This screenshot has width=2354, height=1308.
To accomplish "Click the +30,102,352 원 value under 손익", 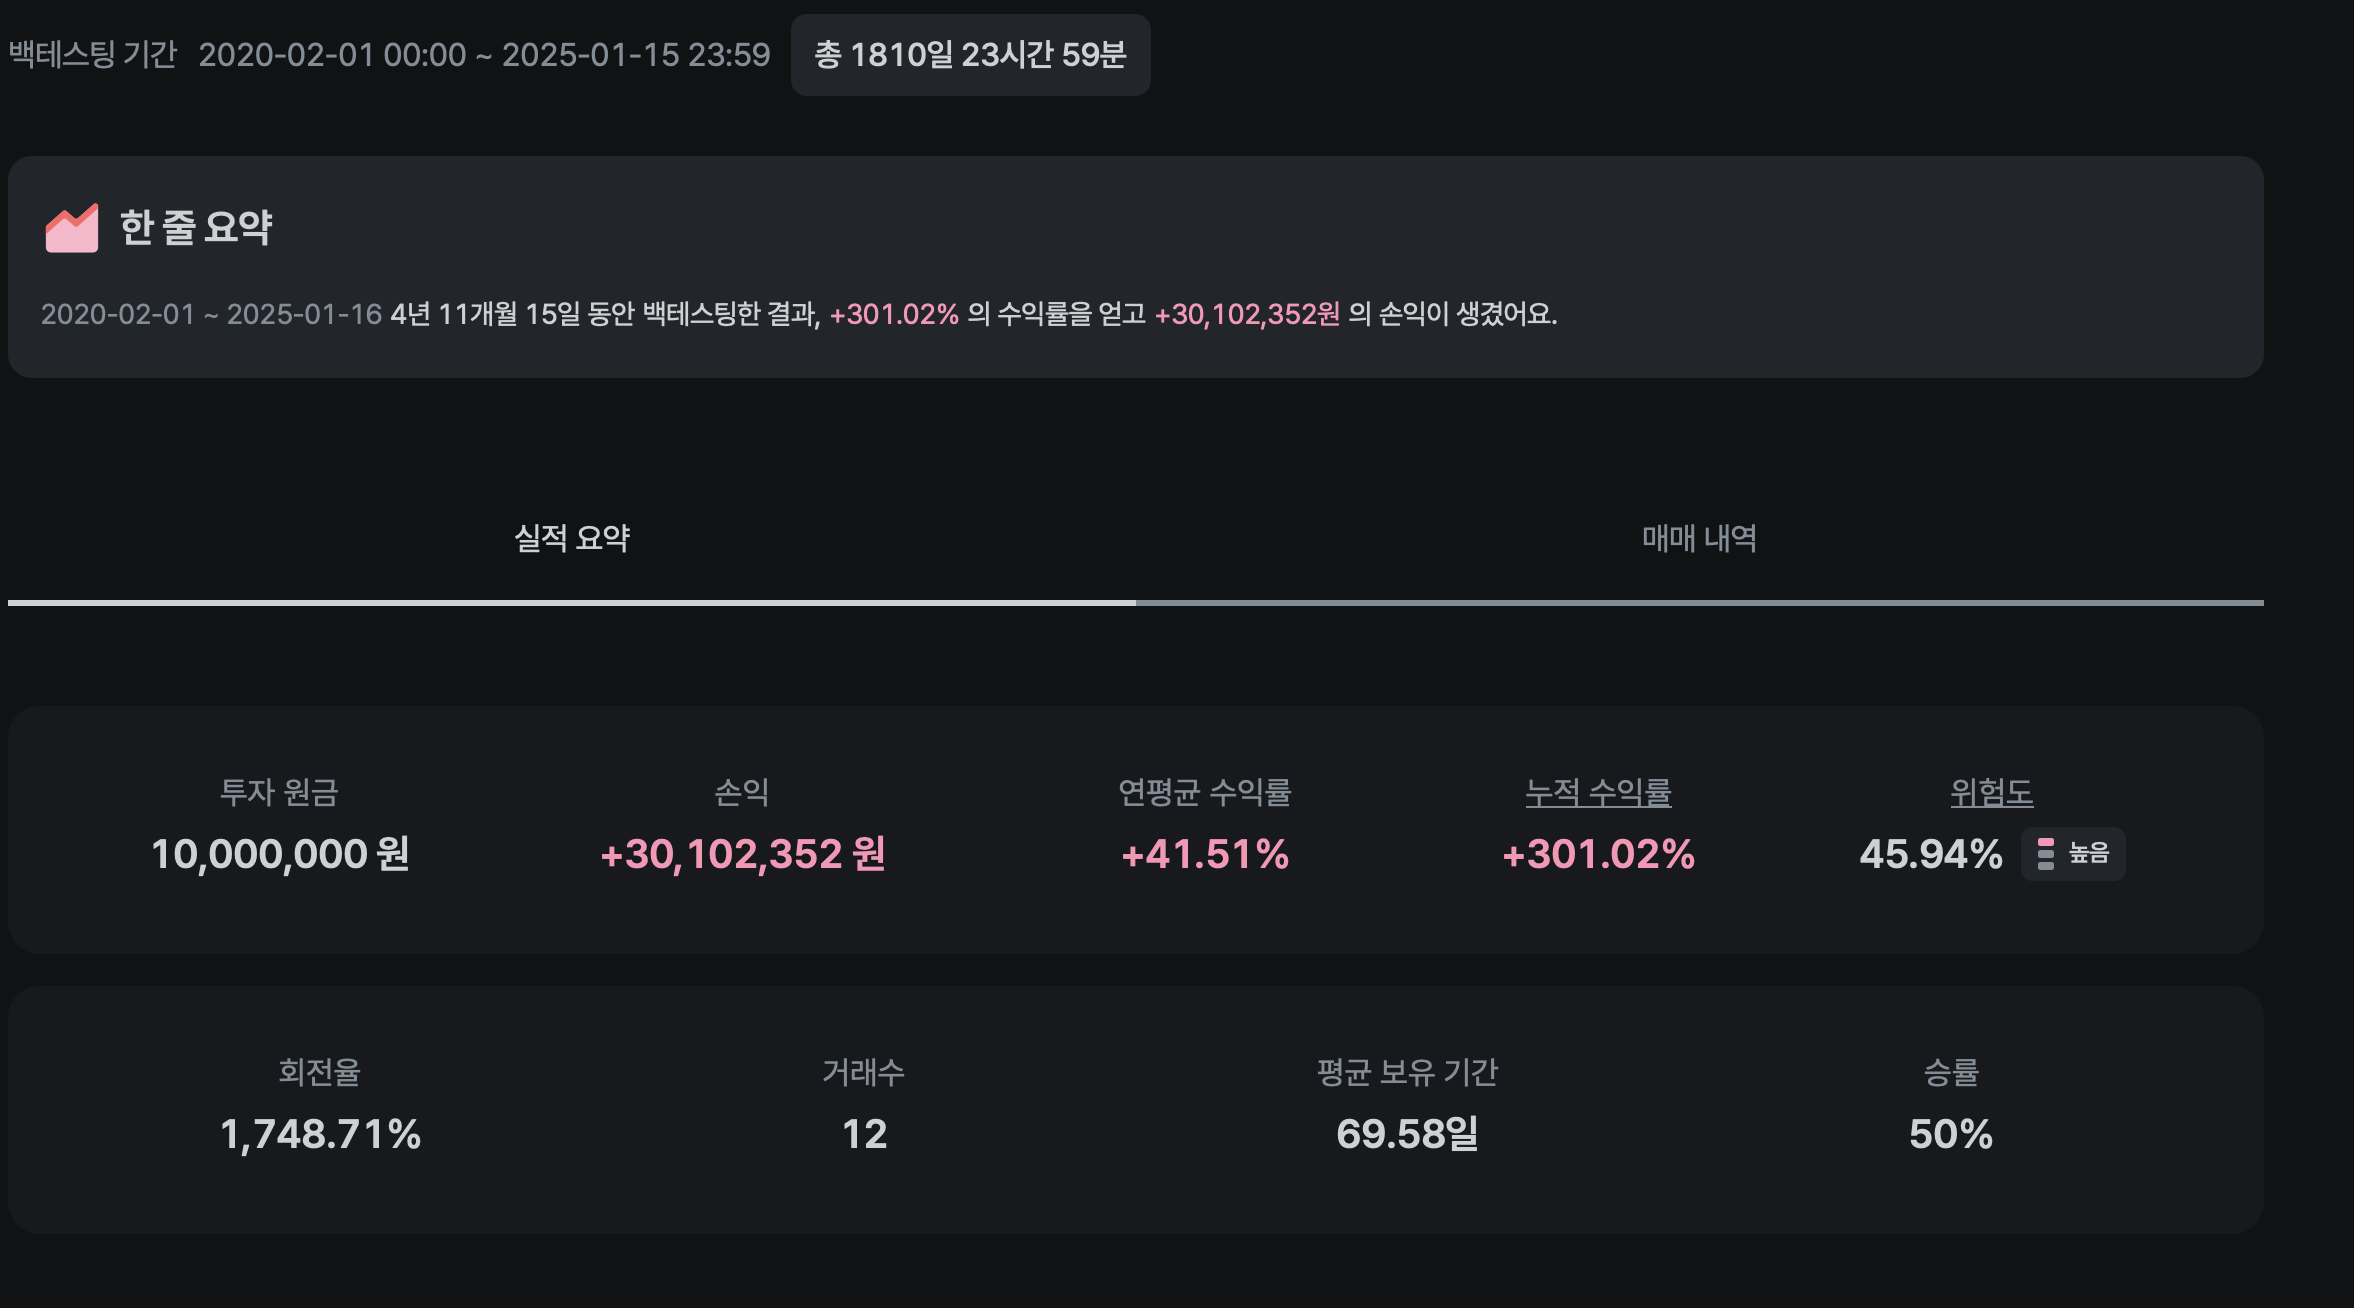I will pyautogui.click(x=742, y=855).
